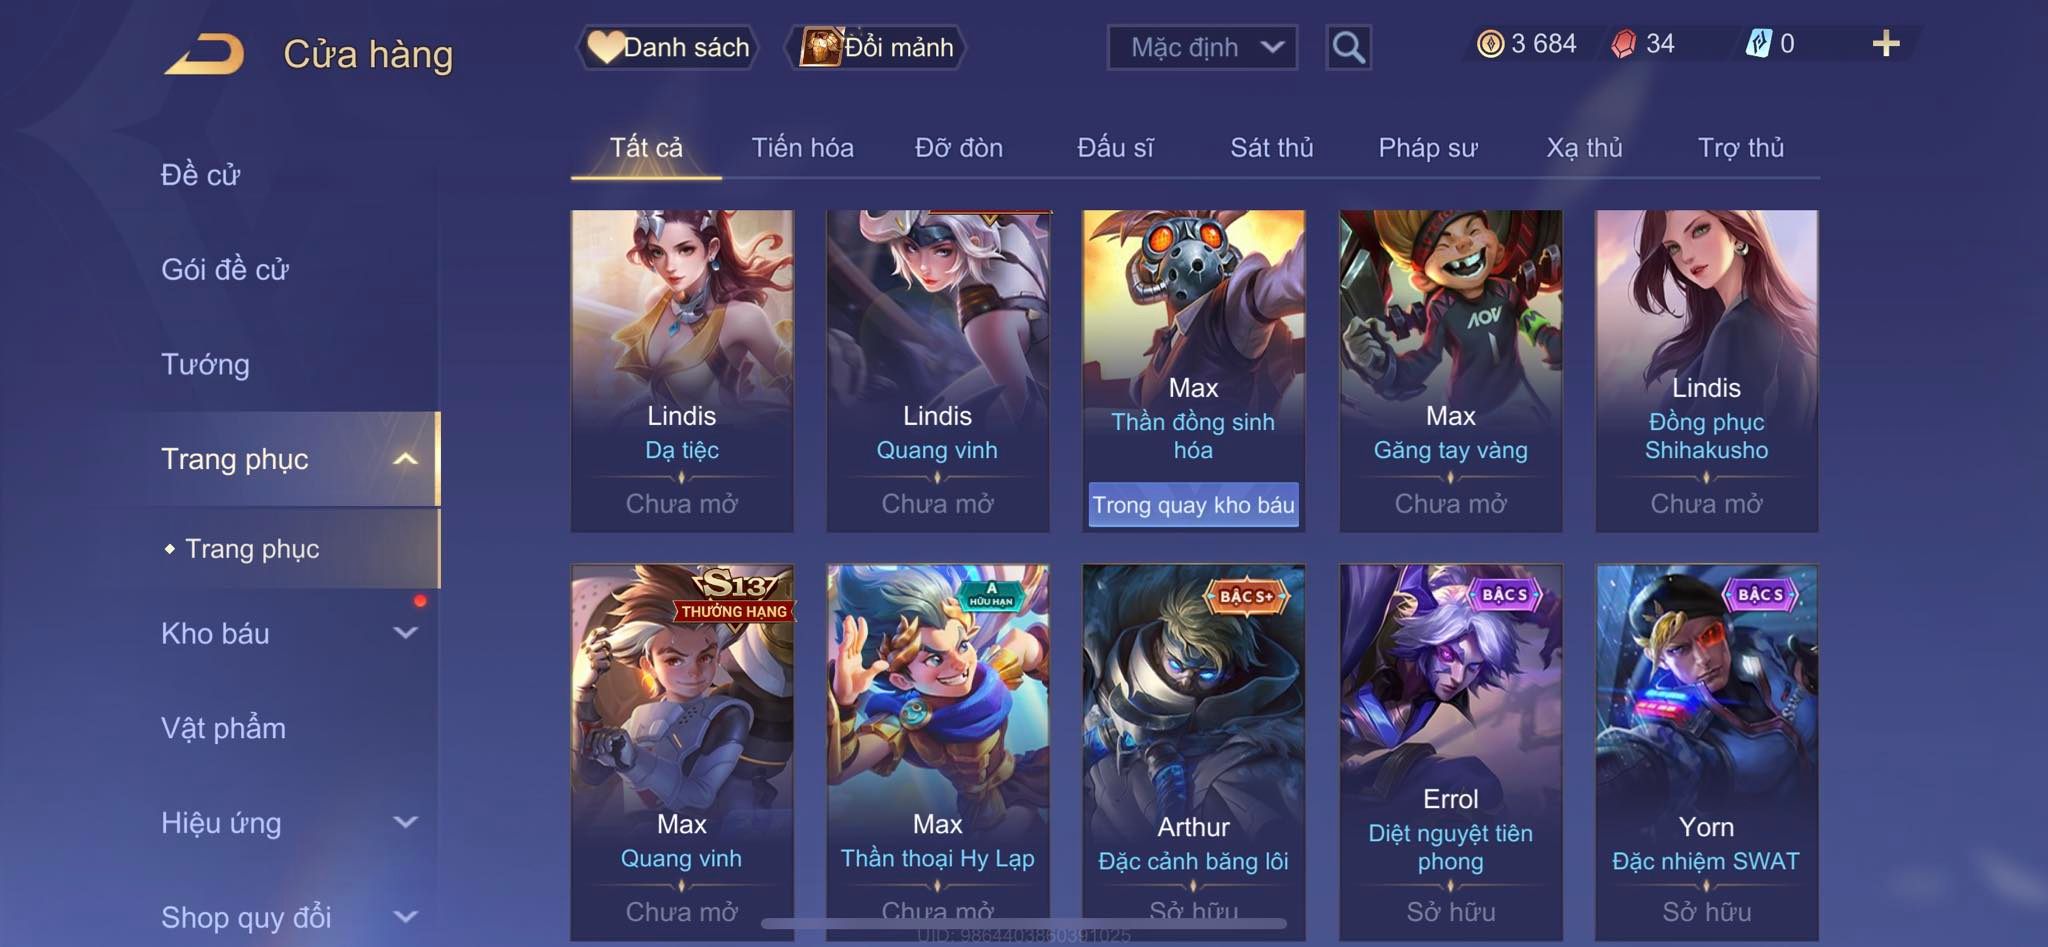This screenshot has width=2048, height=947.
Task: Click the gold coin balance icon
Action: [x=1490, y=44]
